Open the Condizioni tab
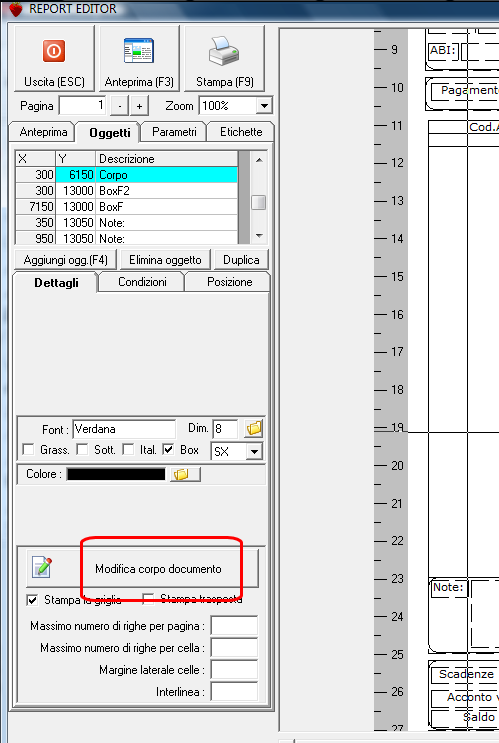Viewport: 499px width, 743px height. point(142,282)
